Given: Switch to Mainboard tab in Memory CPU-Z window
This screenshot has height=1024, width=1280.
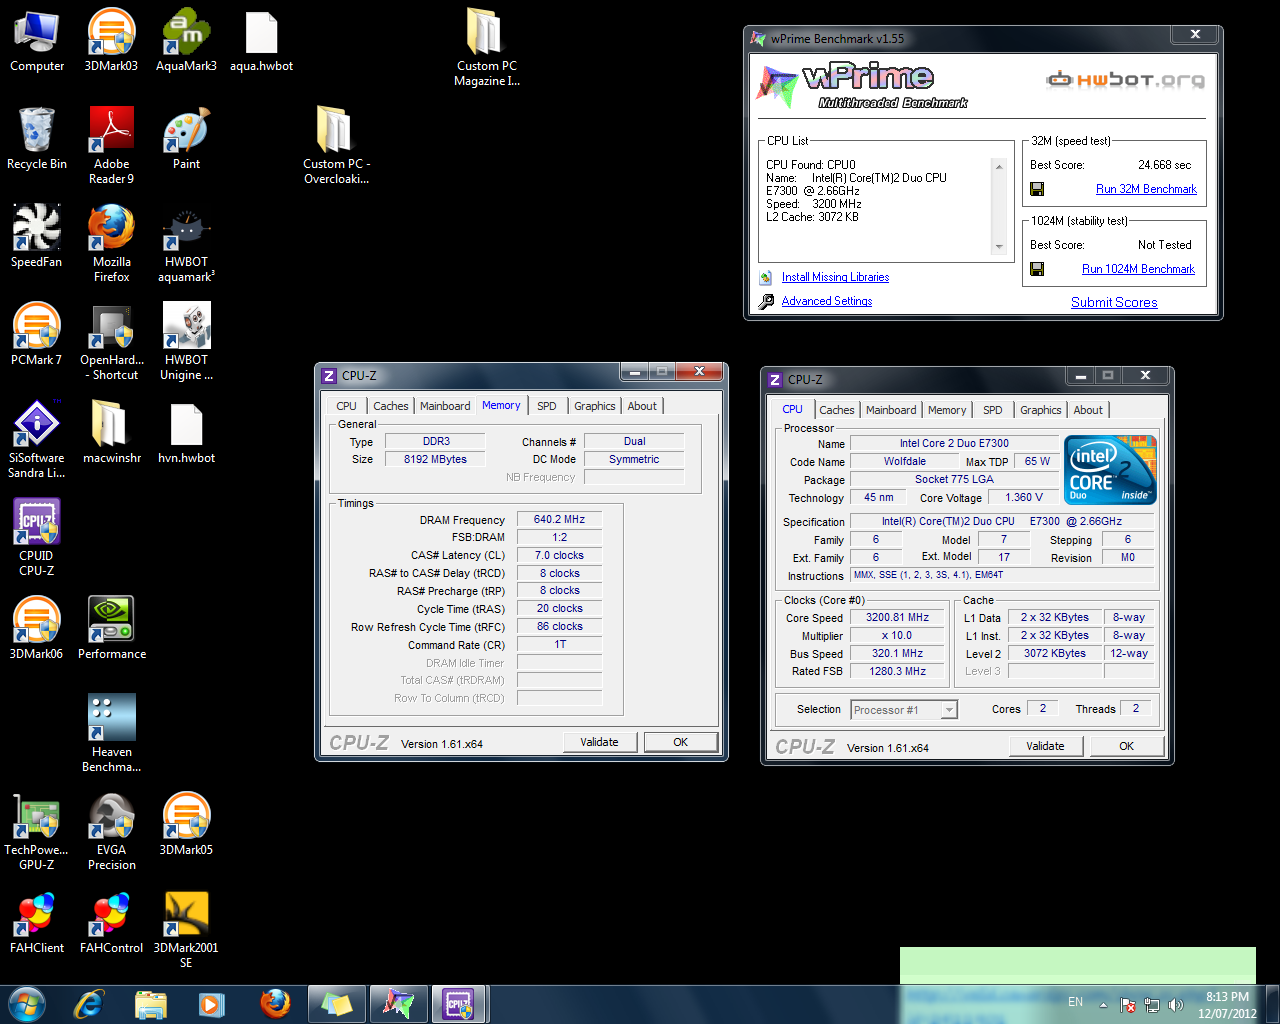Looking at the screenshot, I should (x=445, y=406).
